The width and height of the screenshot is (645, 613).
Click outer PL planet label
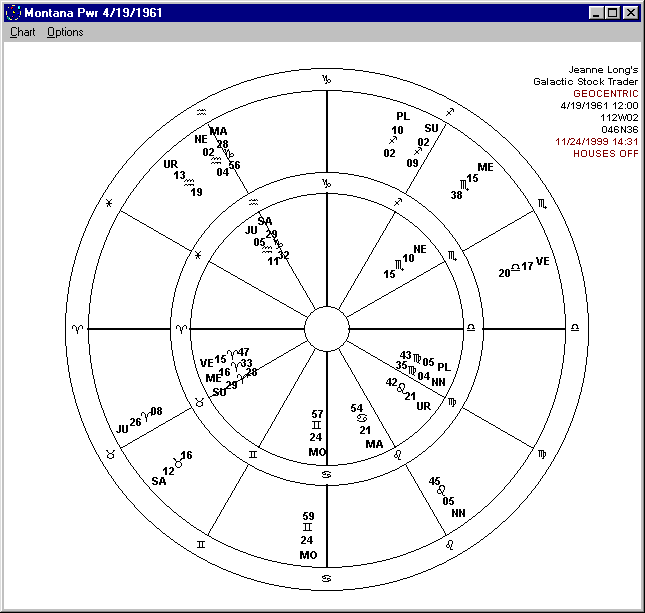coord(403,116)
